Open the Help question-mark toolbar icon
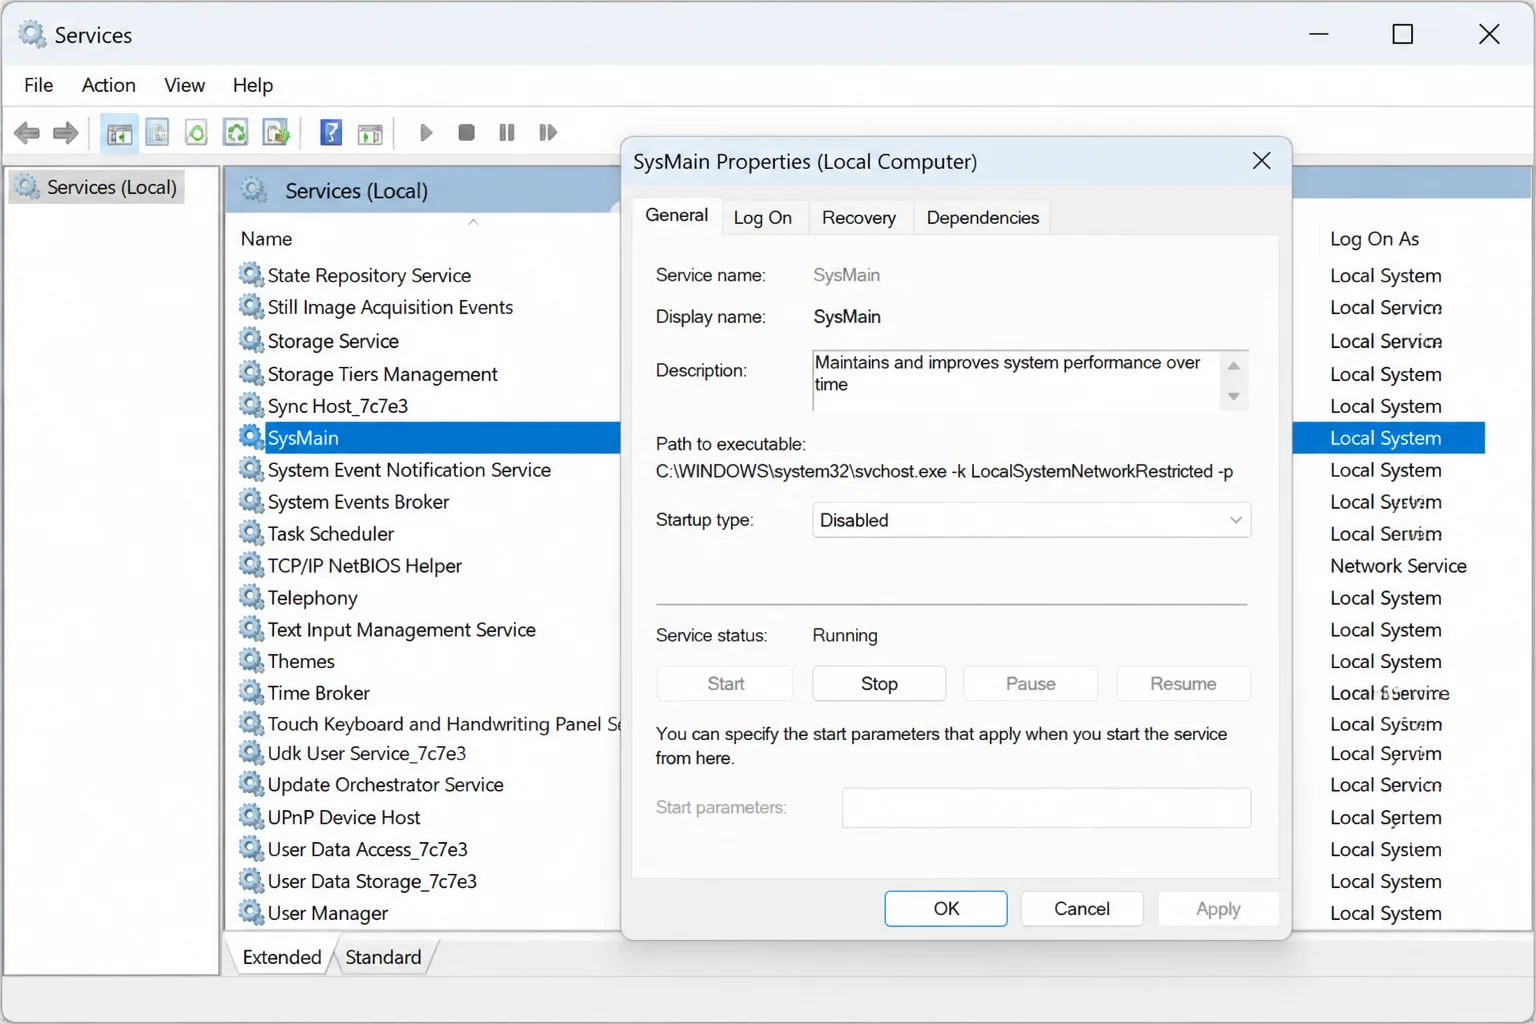 point(330,132)
